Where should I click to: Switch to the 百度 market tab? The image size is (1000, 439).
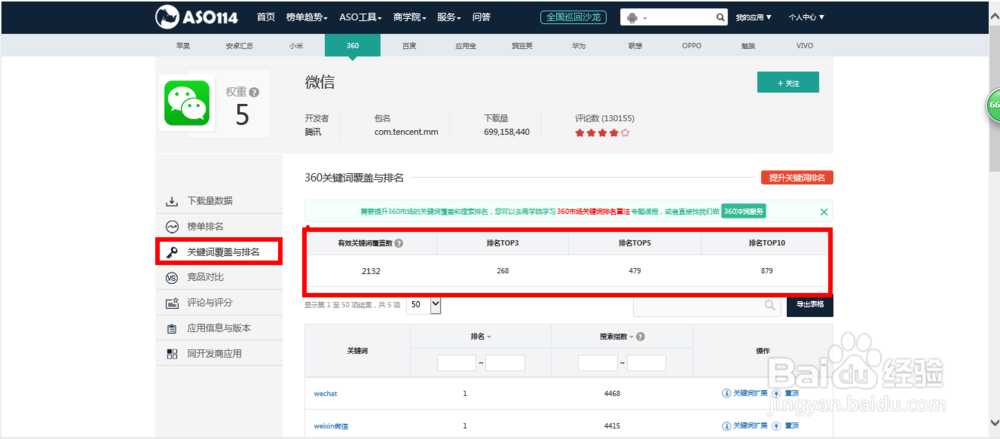click(409, 46)
